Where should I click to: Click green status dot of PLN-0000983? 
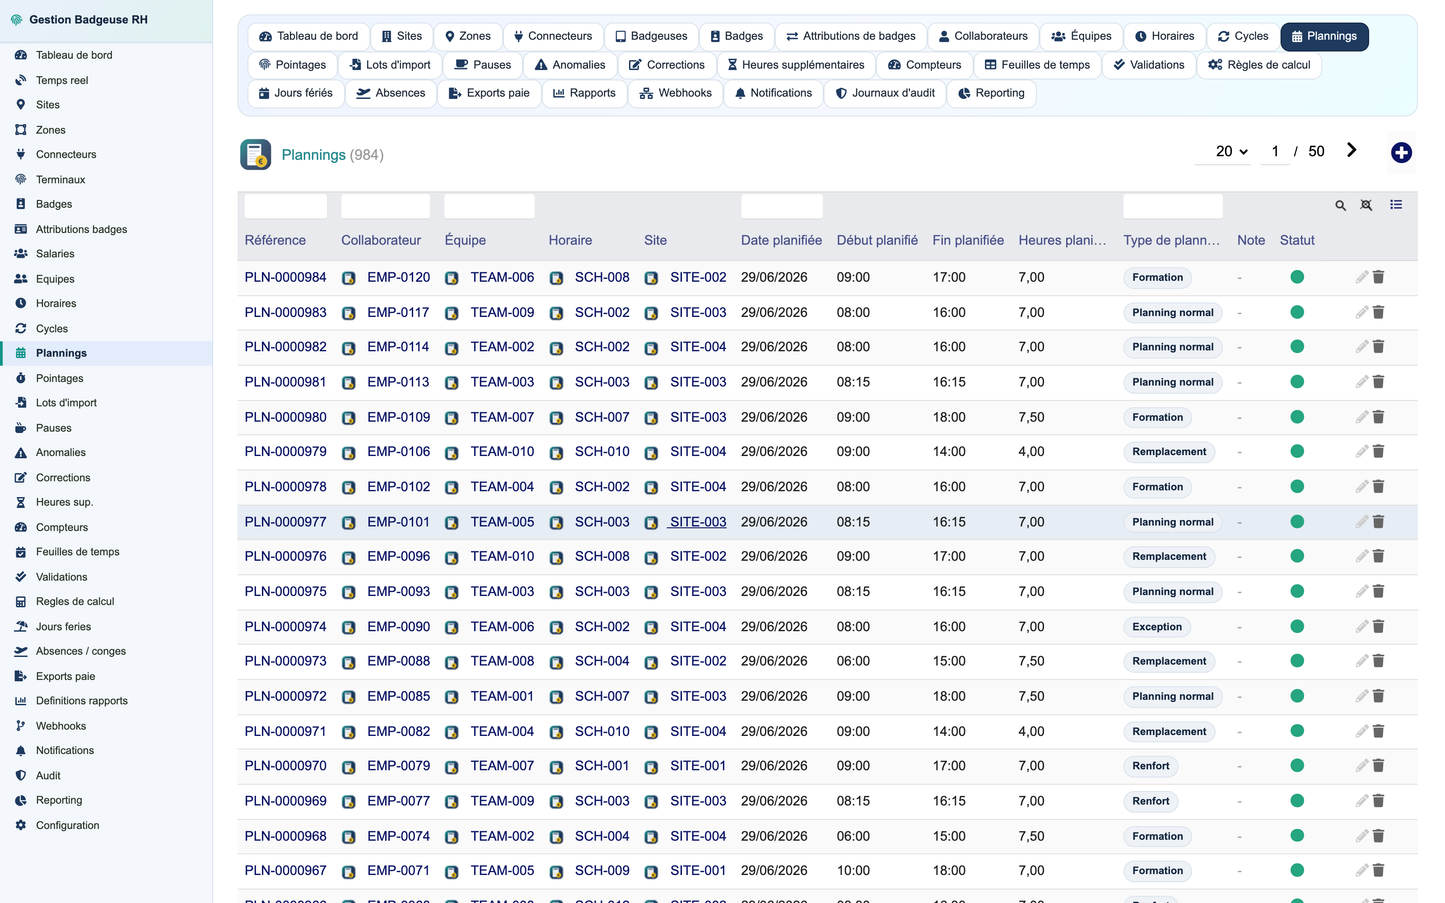tap(1297, 312)
